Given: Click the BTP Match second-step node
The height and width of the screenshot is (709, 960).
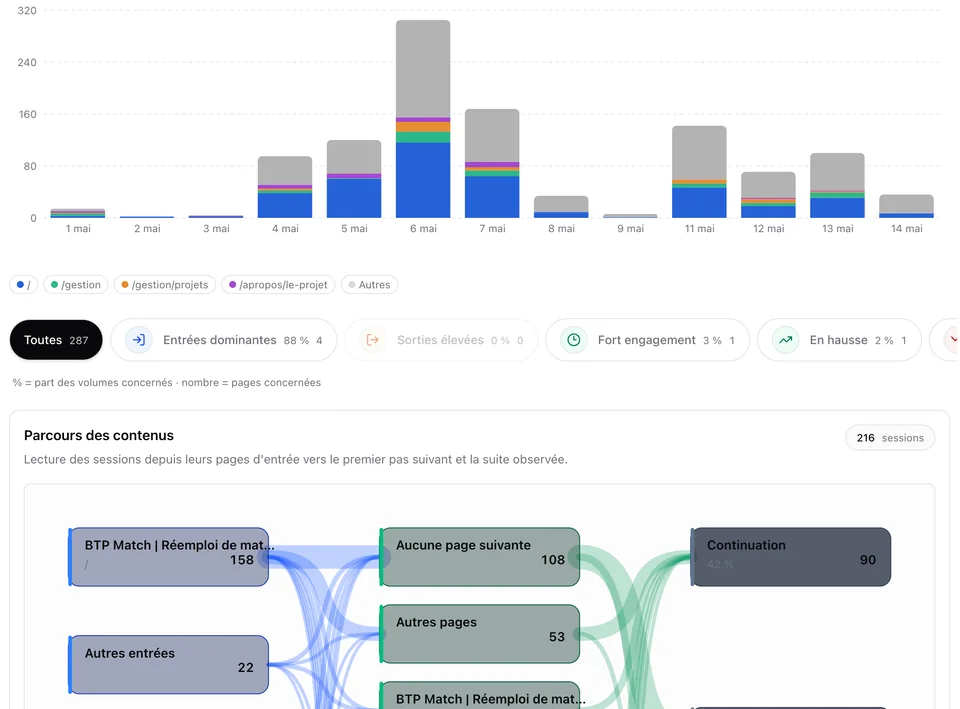Looking at the screenshot, I should tap(480, 696).
